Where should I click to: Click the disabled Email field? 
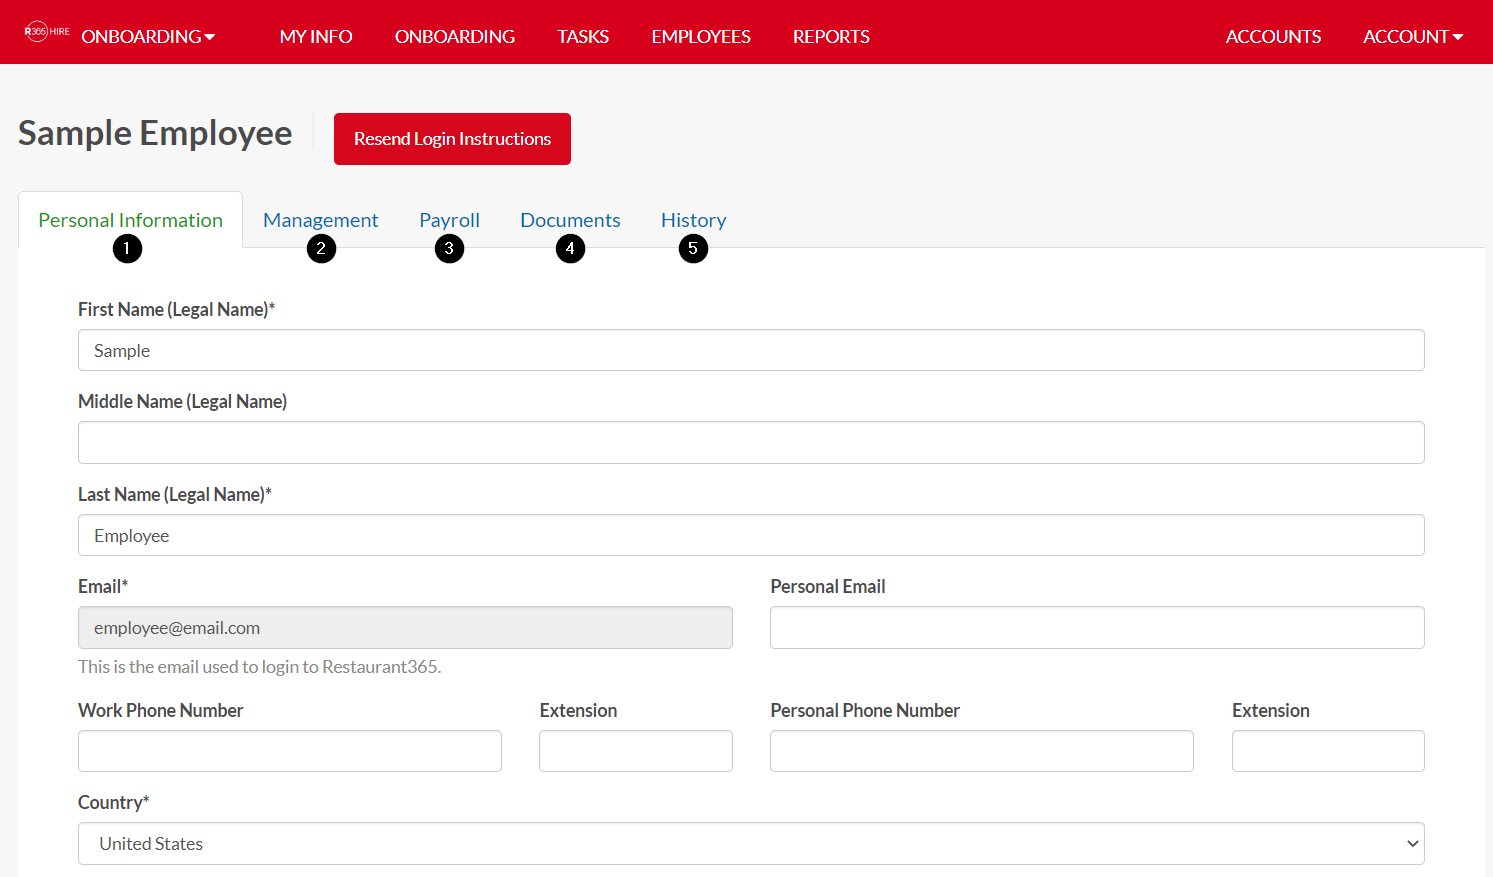pyautogui.click(x=405, y=627)
